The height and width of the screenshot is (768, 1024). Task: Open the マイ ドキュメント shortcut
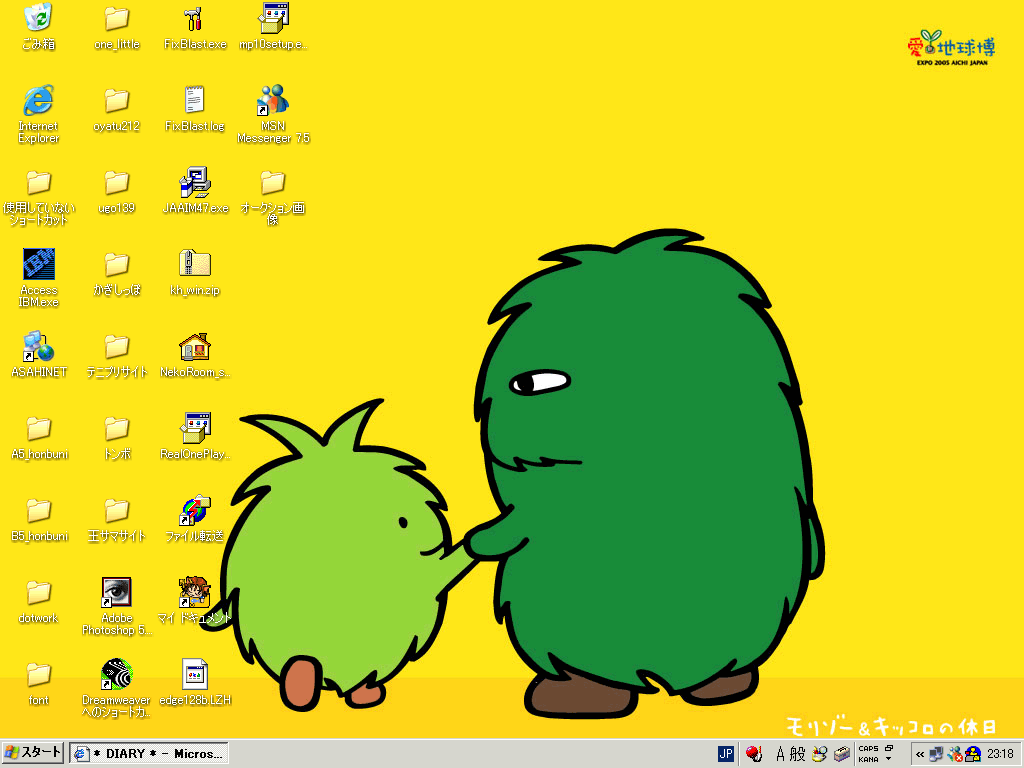point(195,601)
